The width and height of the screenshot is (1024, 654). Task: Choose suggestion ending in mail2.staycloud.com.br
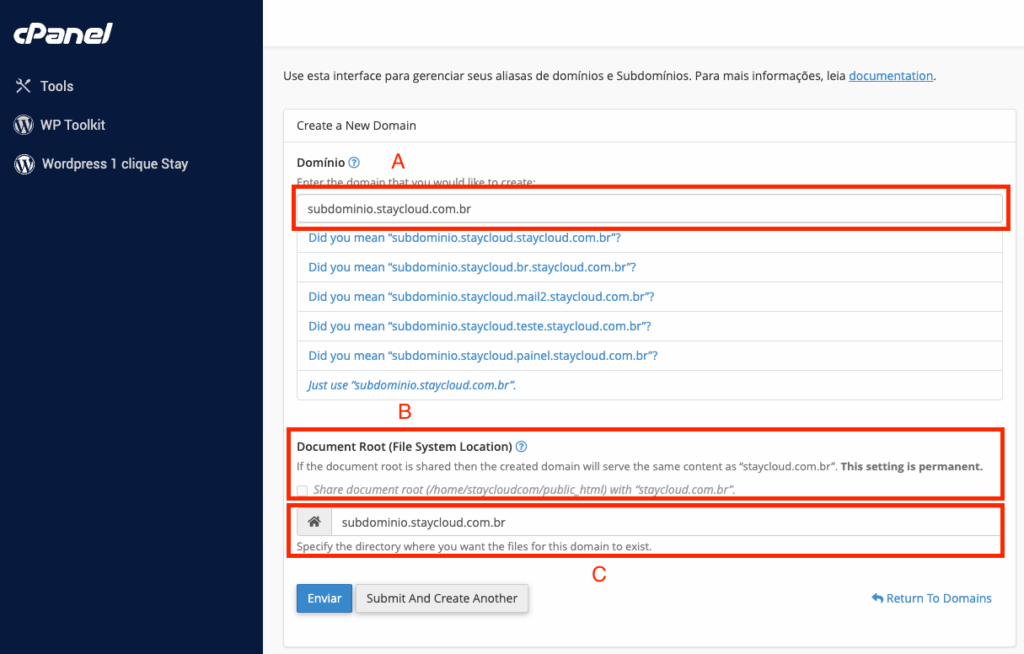point(481,297)
